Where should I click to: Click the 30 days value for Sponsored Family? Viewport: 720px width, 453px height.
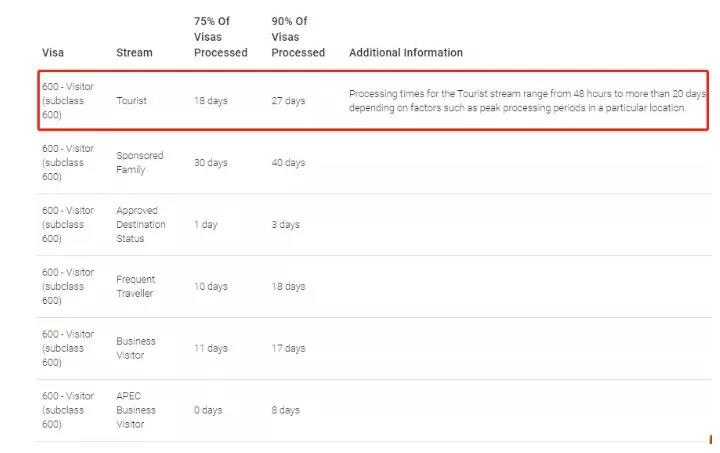[210, 163]
